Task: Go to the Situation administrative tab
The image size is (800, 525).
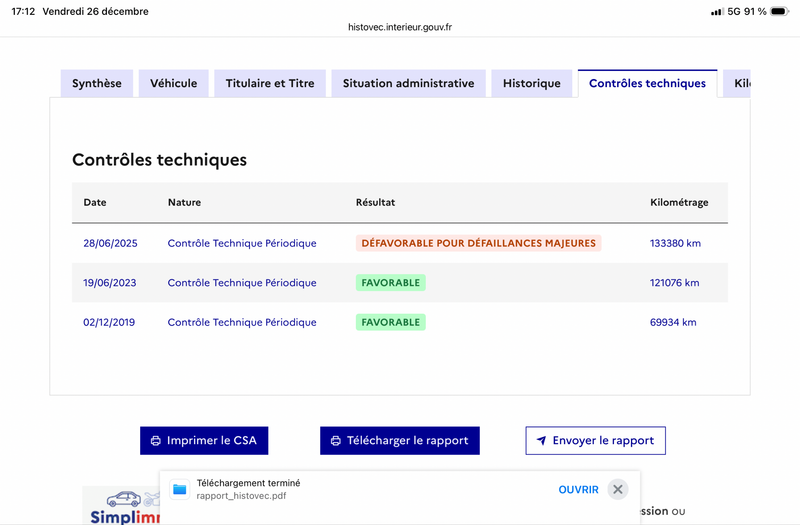Action: coord(408,84)
